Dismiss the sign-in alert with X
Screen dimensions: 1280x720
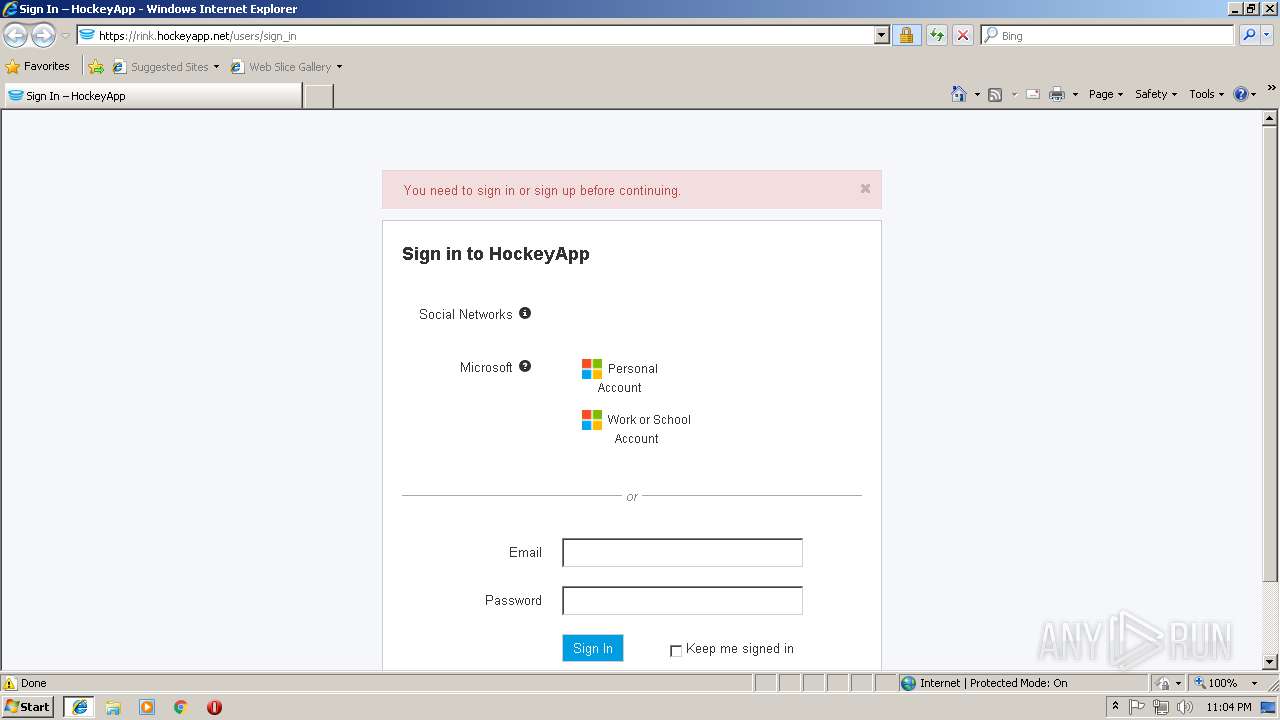[x=865, y=188]
